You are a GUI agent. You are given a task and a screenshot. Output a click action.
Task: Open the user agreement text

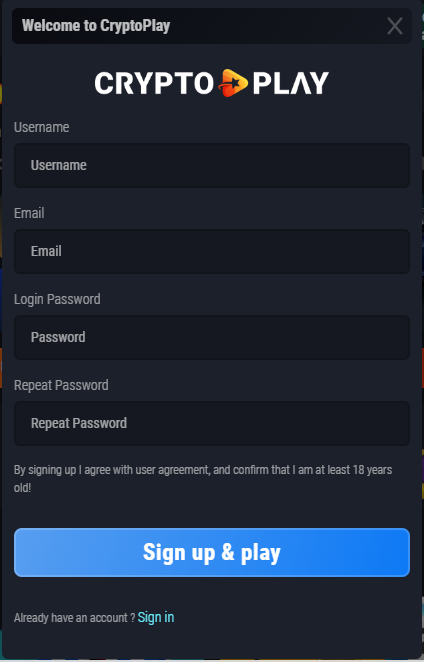pos(172,470)
